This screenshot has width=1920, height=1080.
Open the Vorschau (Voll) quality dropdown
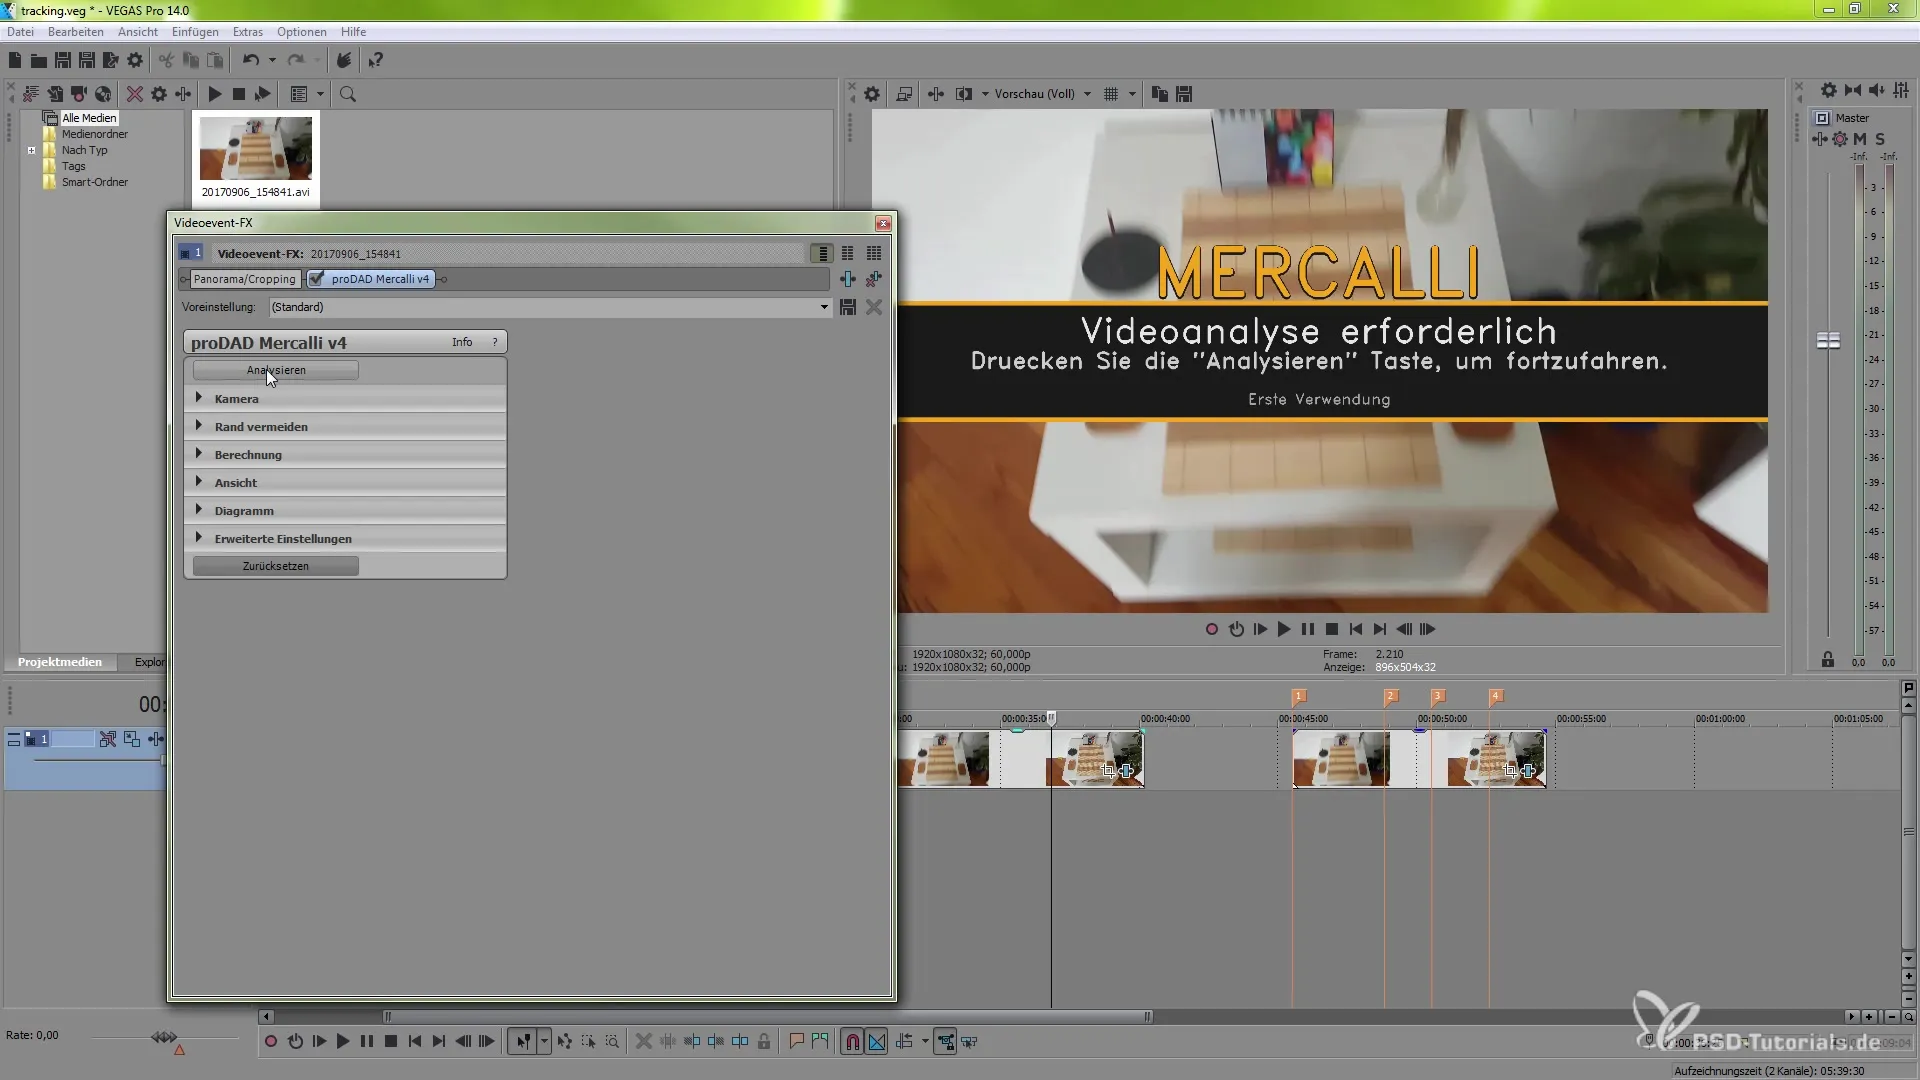pos(1042,94)
